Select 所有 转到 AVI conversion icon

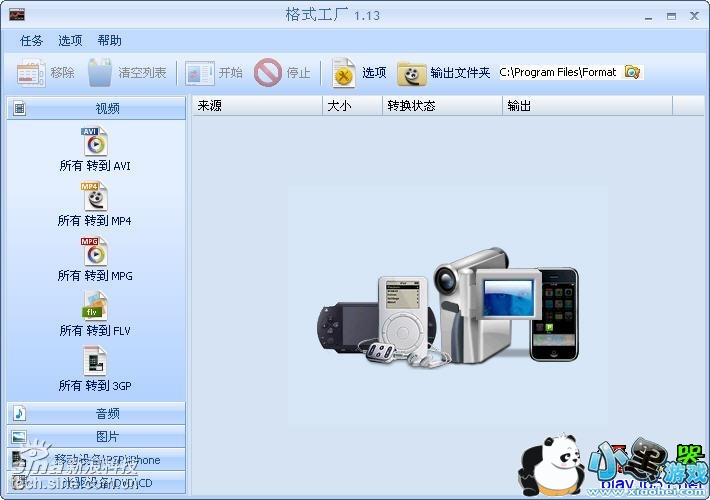(95, 141)
